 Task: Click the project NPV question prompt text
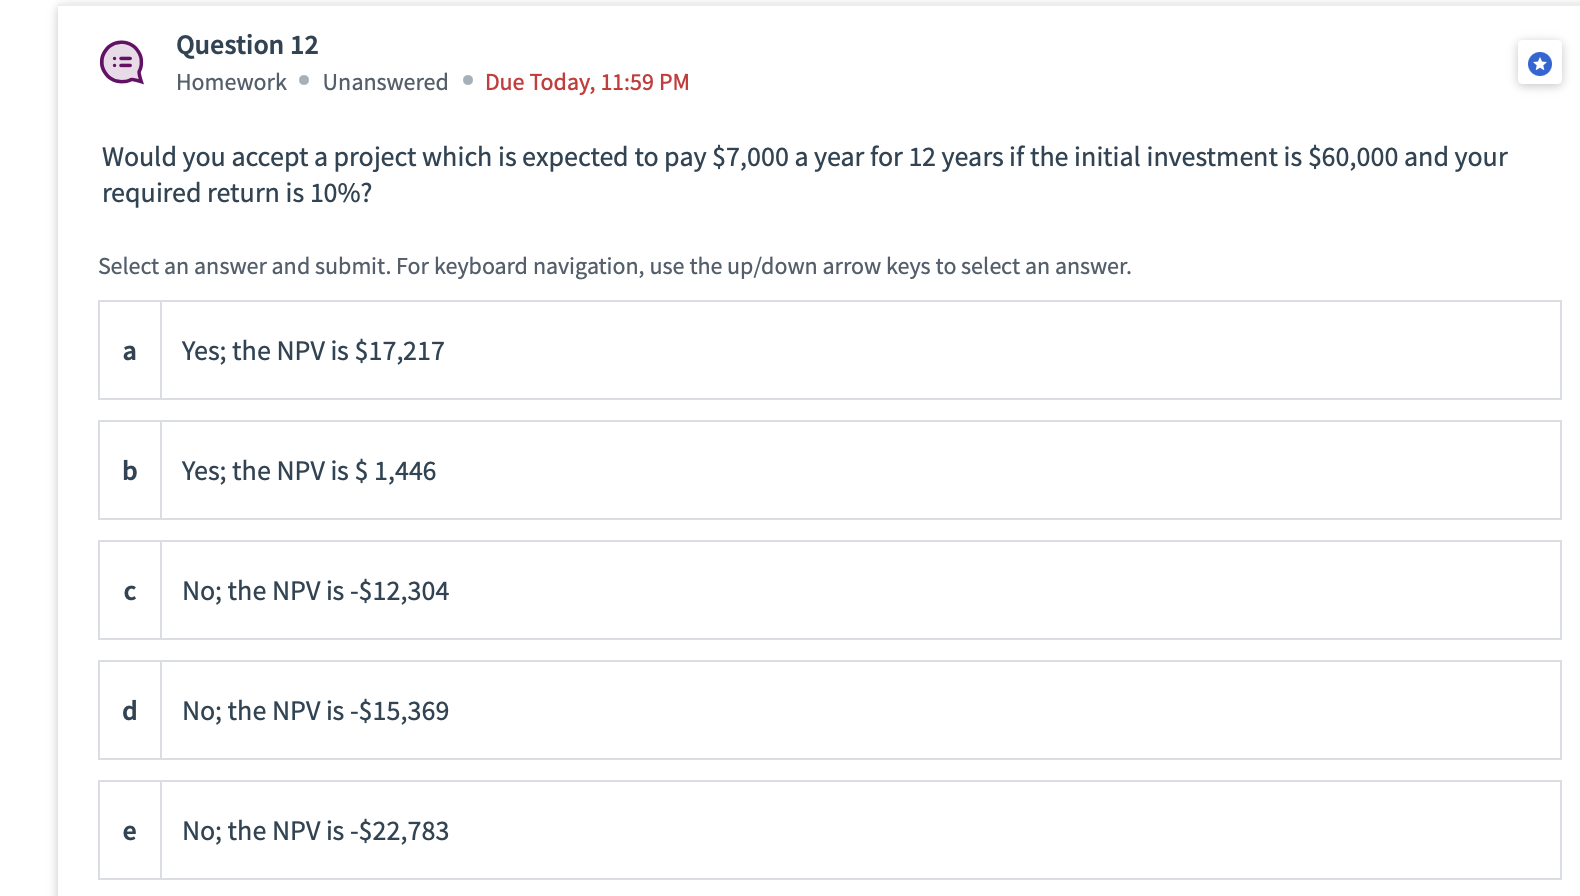(x=804, y=174)
